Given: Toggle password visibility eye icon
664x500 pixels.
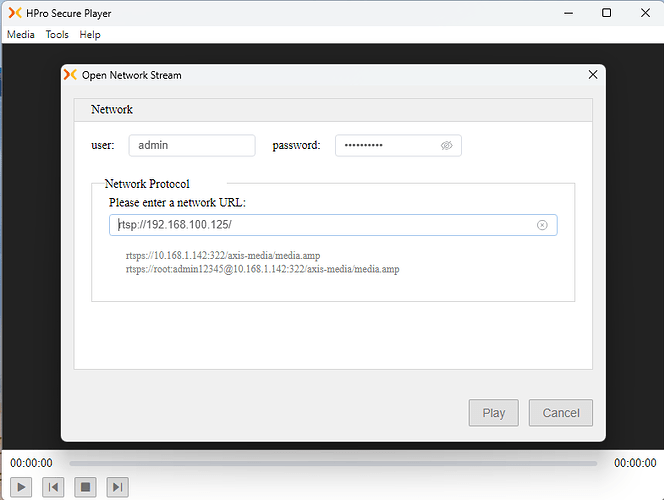Looking at the screenshot, I should (447, 145).
